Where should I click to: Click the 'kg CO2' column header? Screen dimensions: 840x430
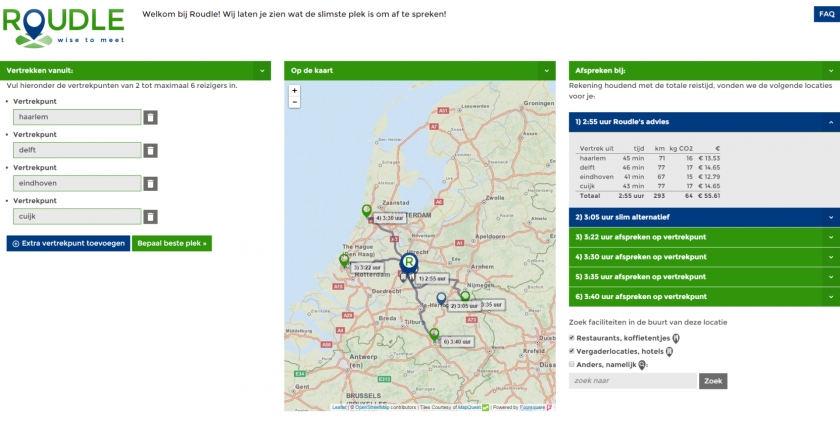(x=681, y=149)
